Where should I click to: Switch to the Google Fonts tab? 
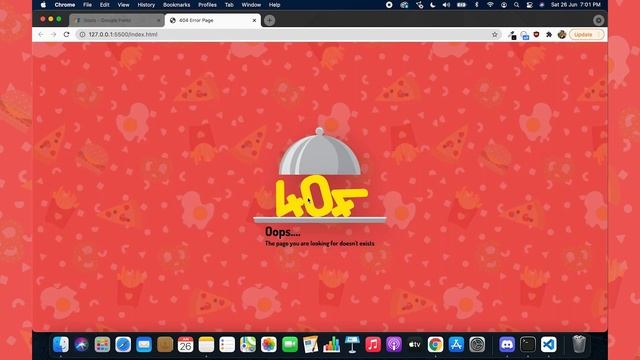pos(116,20)
